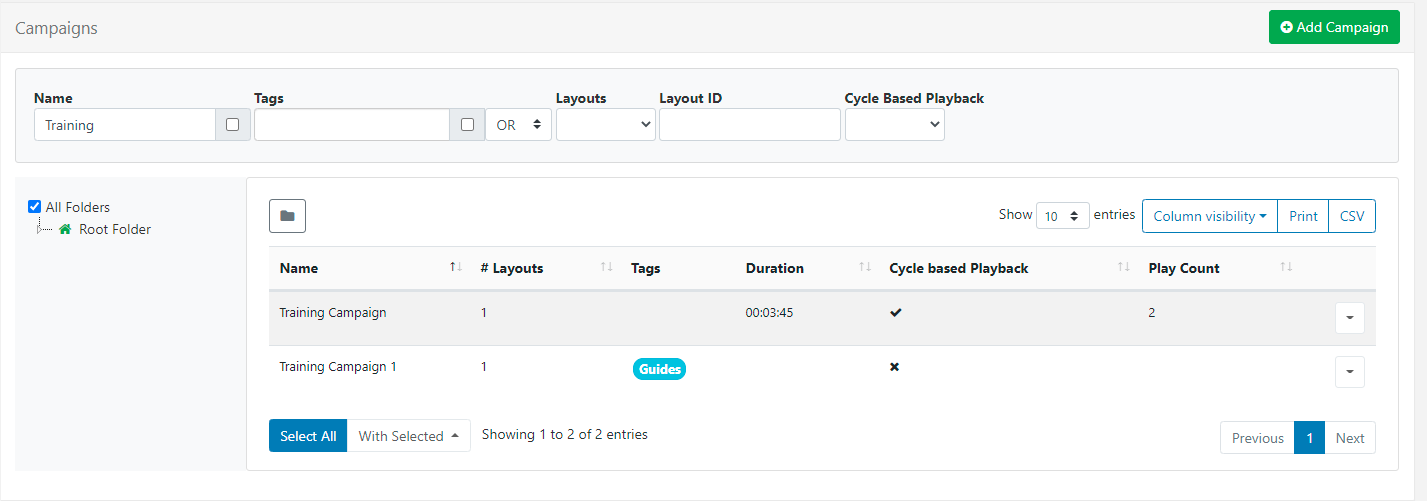Screen dimensions: 1427x501
Task: Open row menu for Training Campaign 1
Action: click(1349, 372)
